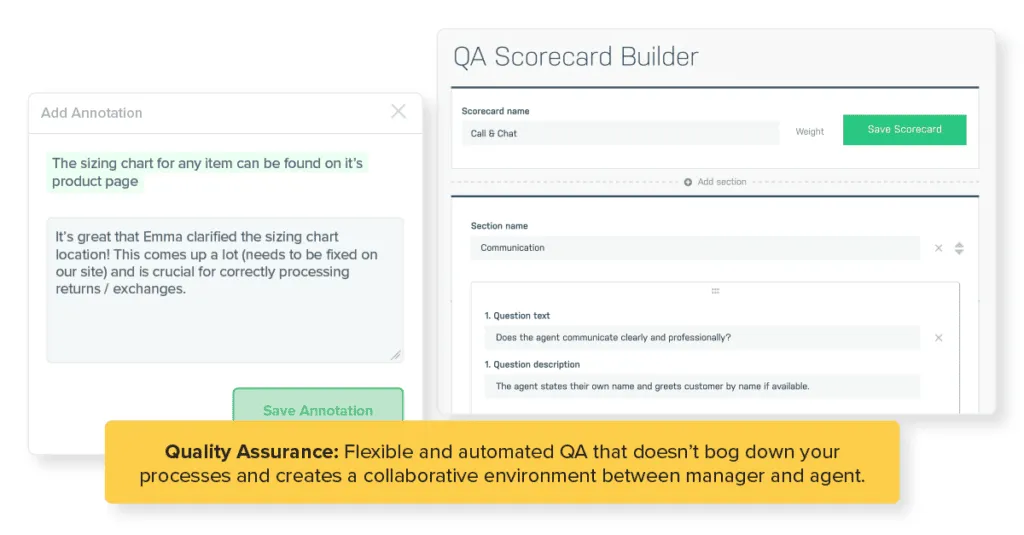Image resolution: width=1024 pixels, height=535 pixels.
Task: Click the QA Scorecard Builder heading
Action: pos(575,57)
